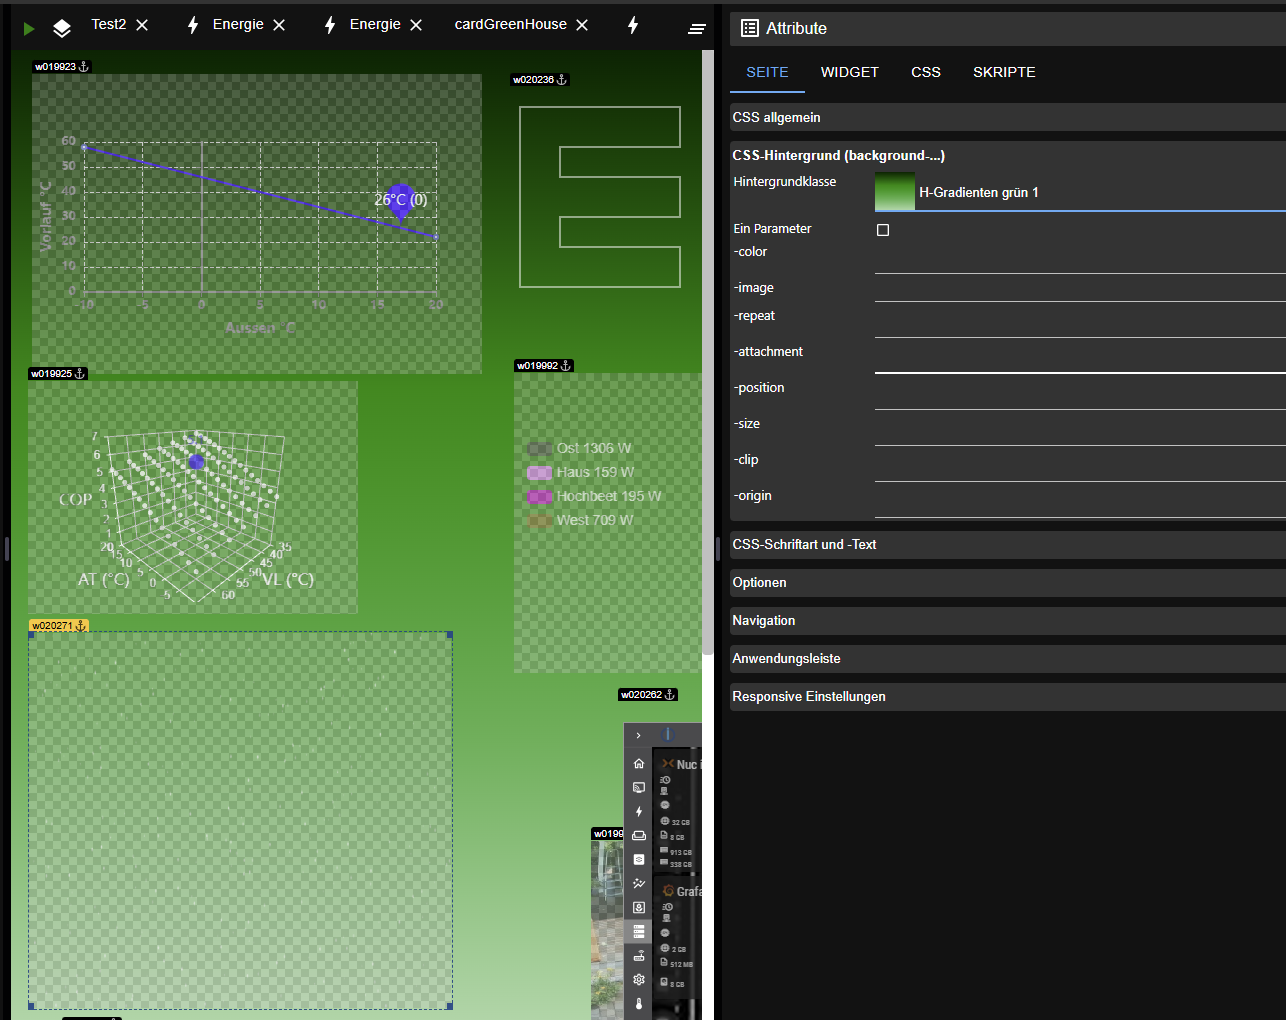Close the Test2 view tab
Viewport: 1286px width, 1020px height.
142,25
